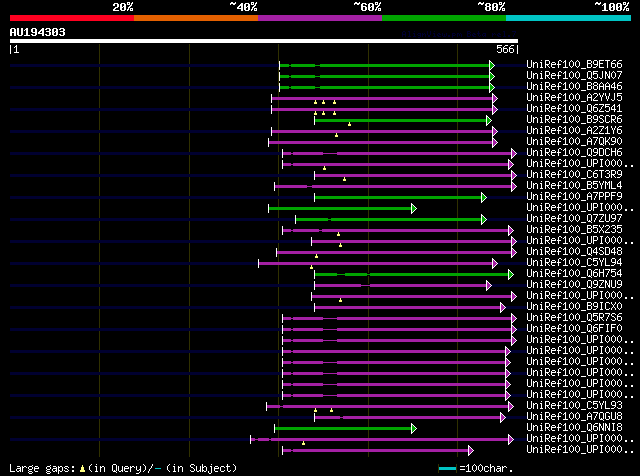This screenshot has height=476, width=640.
Task: Select the UniRef100_A7QK90 label
Action: click(x=574, y=141)
